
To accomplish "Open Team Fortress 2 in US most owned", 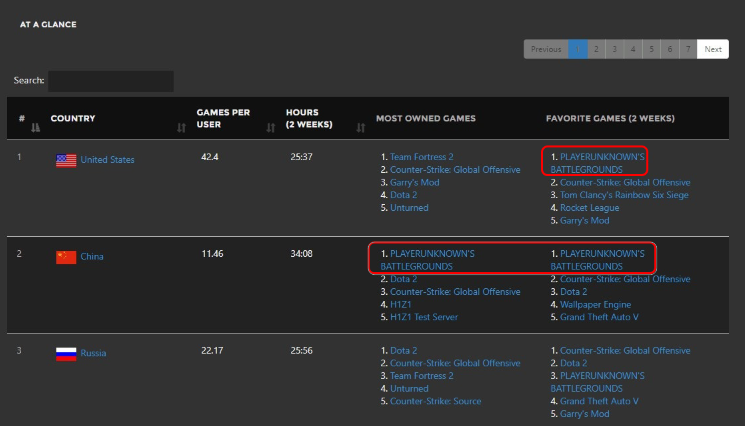I will 421,157.
